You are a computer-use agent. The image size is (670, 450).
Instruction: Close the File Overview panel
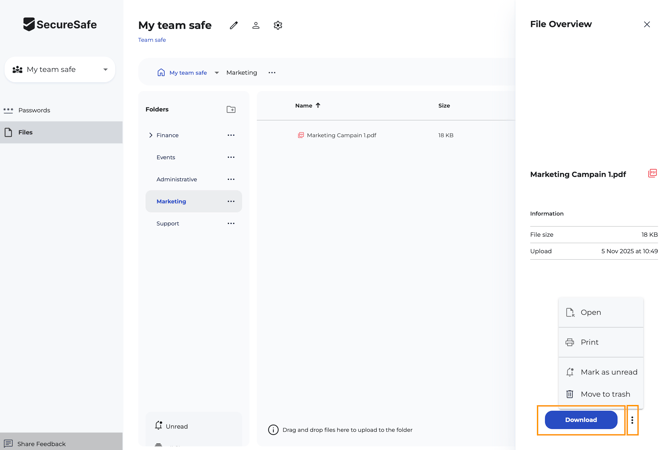(x=647, y=25)
